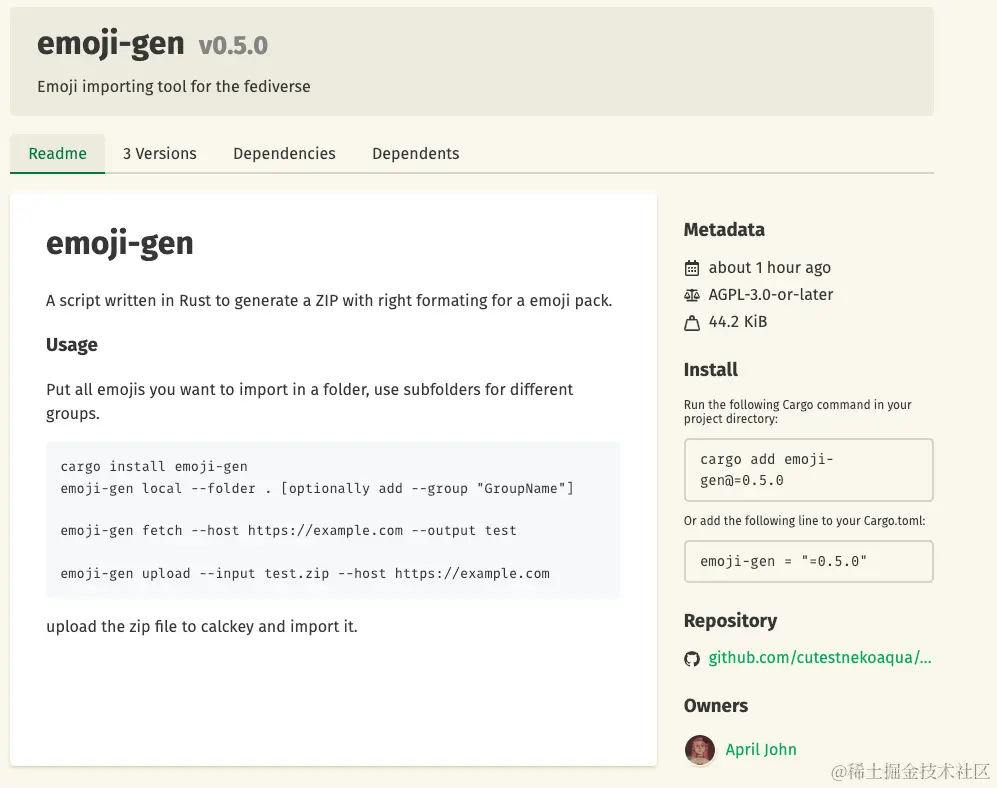Click the calendar icon in Metadata
Screen dimensions: 997x788
pyautogui.click(x=692, y=268)
